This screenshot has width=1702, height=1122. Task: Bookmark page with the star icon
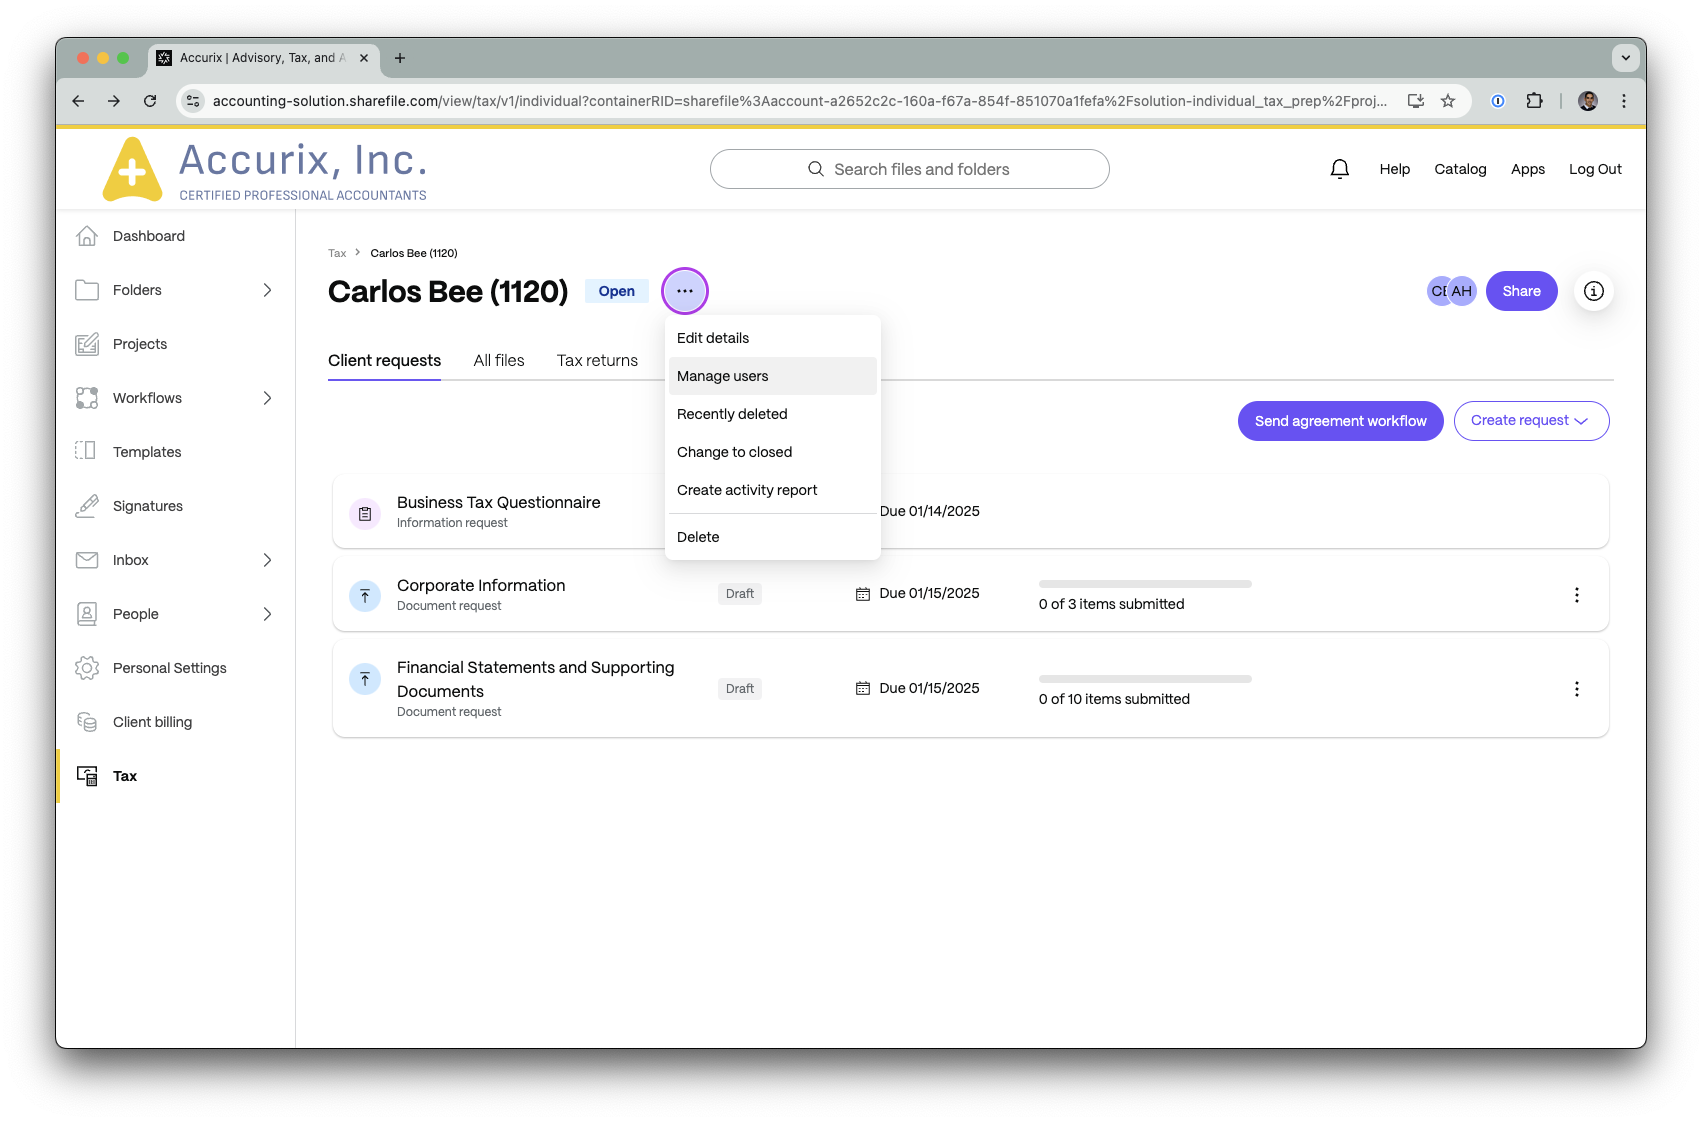[x=1448, y=101]
